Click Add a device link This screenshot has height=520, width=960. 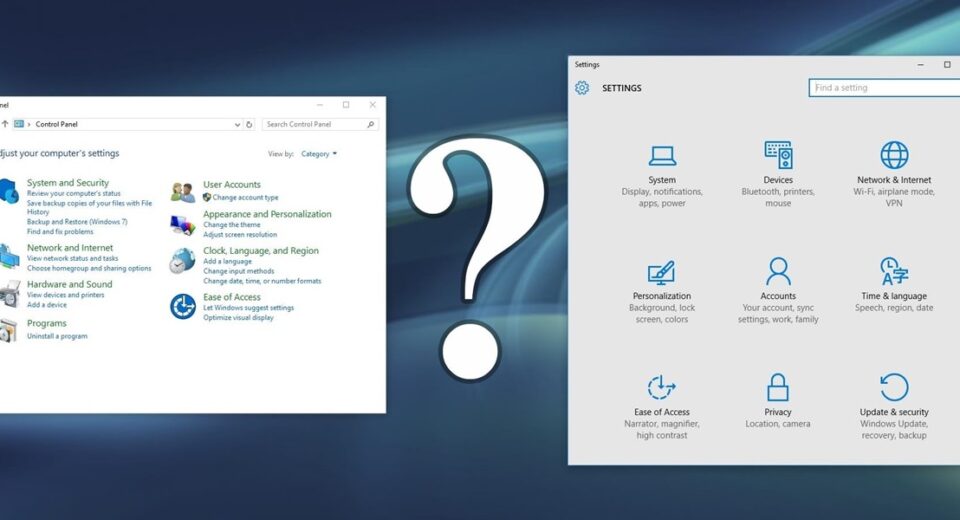[x=47, y=305]
